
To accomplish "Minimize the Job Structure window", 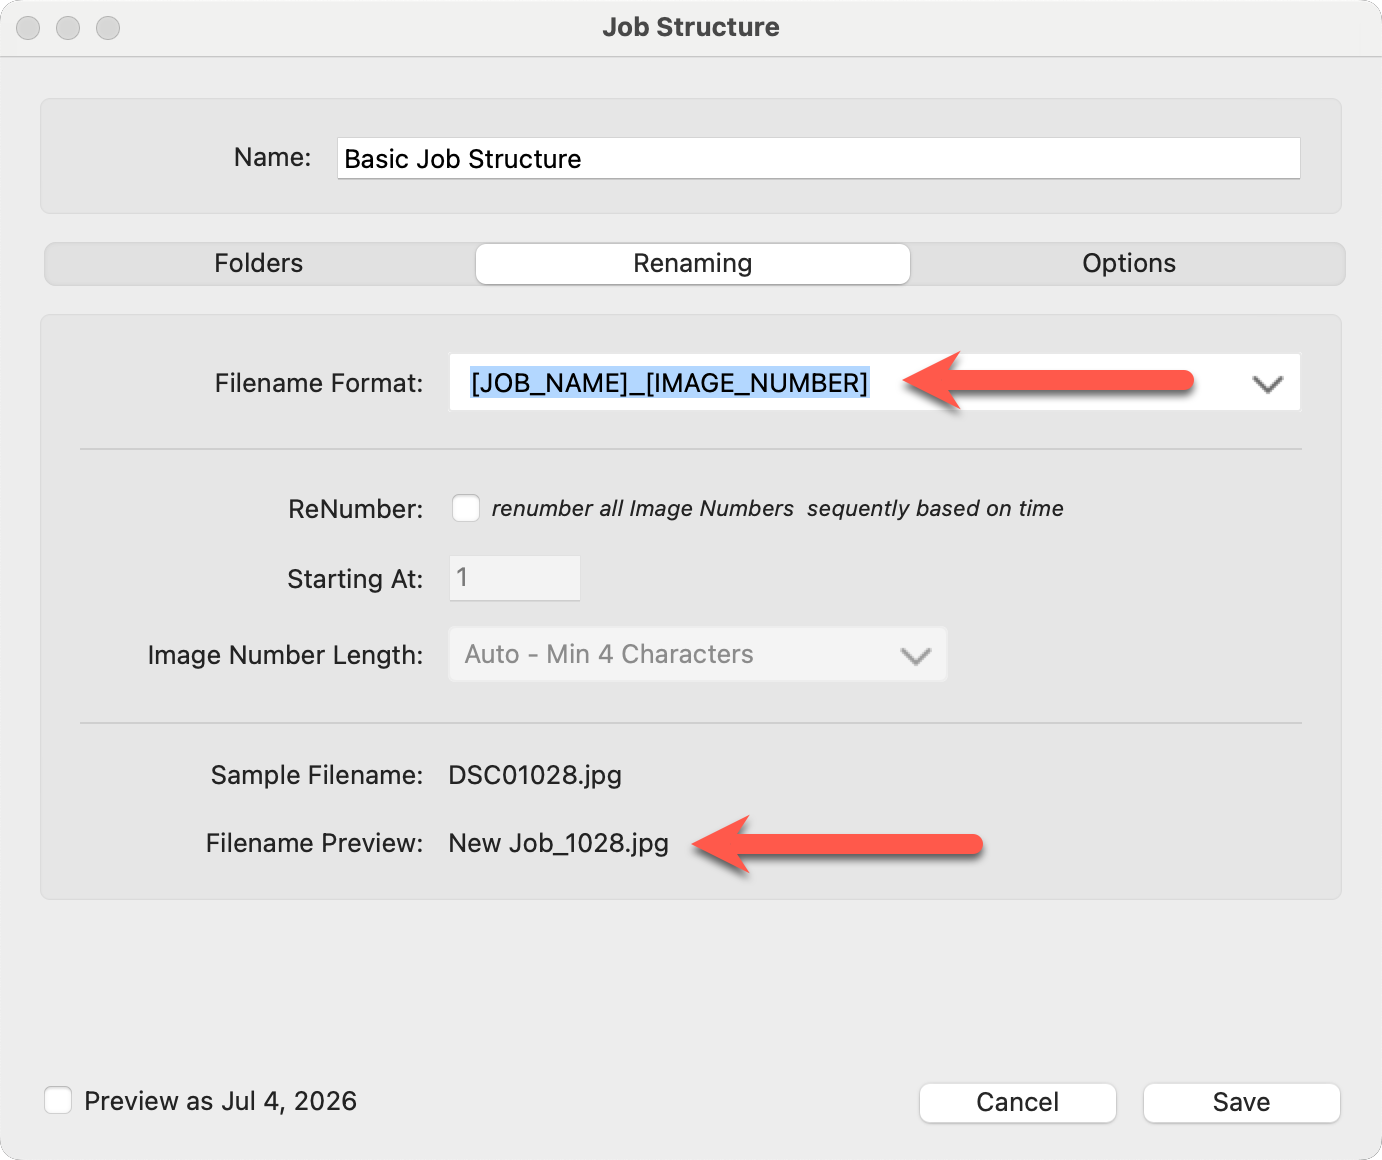I will click(68, 28).
